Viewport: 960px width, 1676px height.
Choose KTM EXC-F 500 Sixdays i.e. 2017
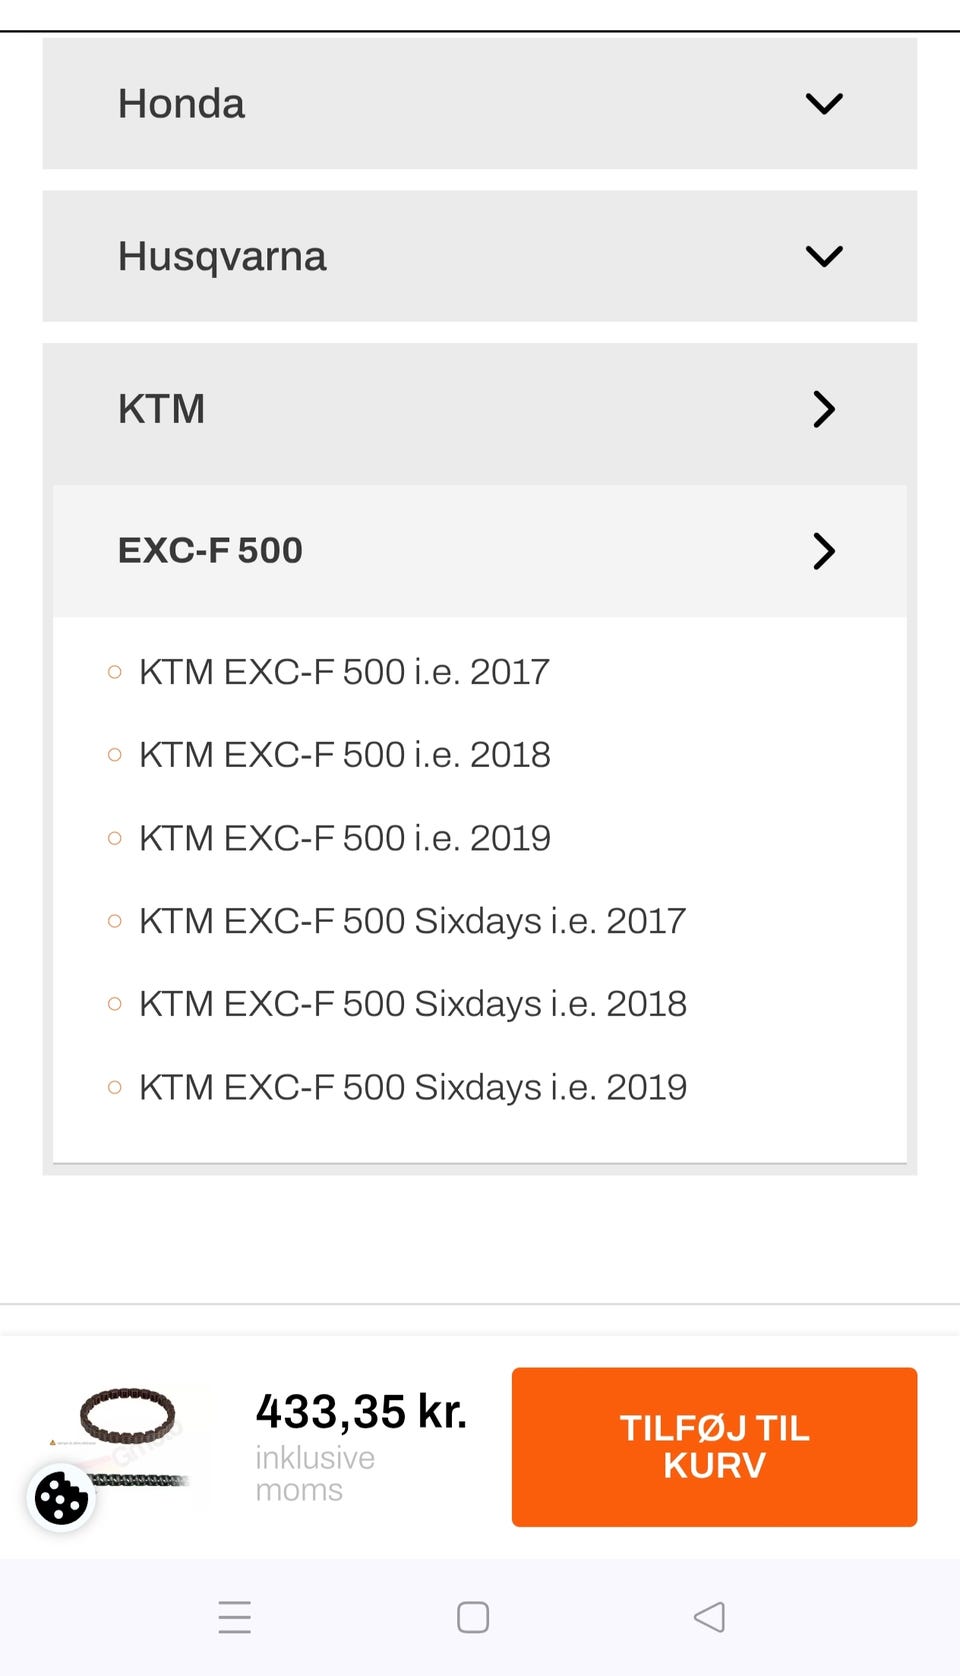[412, 921]
